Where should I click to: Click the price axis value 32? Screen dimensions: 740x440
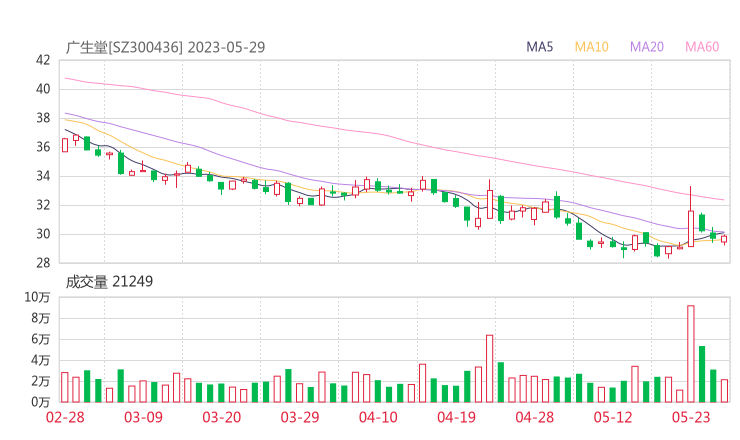pos(43,205)
